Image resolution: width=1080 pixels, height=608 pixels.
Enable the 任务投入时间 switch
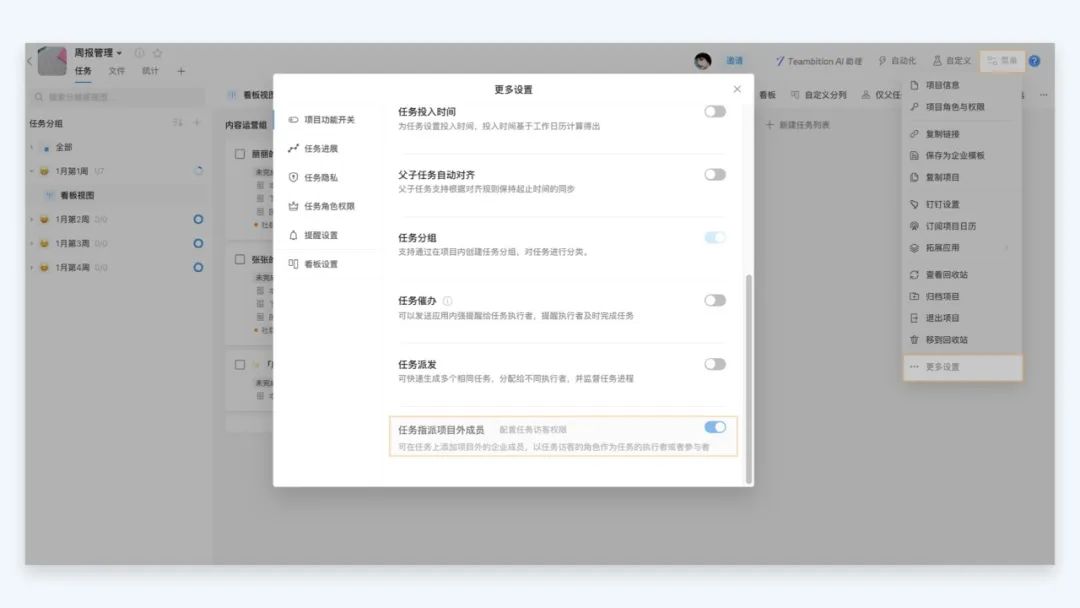pyautogui.click(x=715, y=112)
